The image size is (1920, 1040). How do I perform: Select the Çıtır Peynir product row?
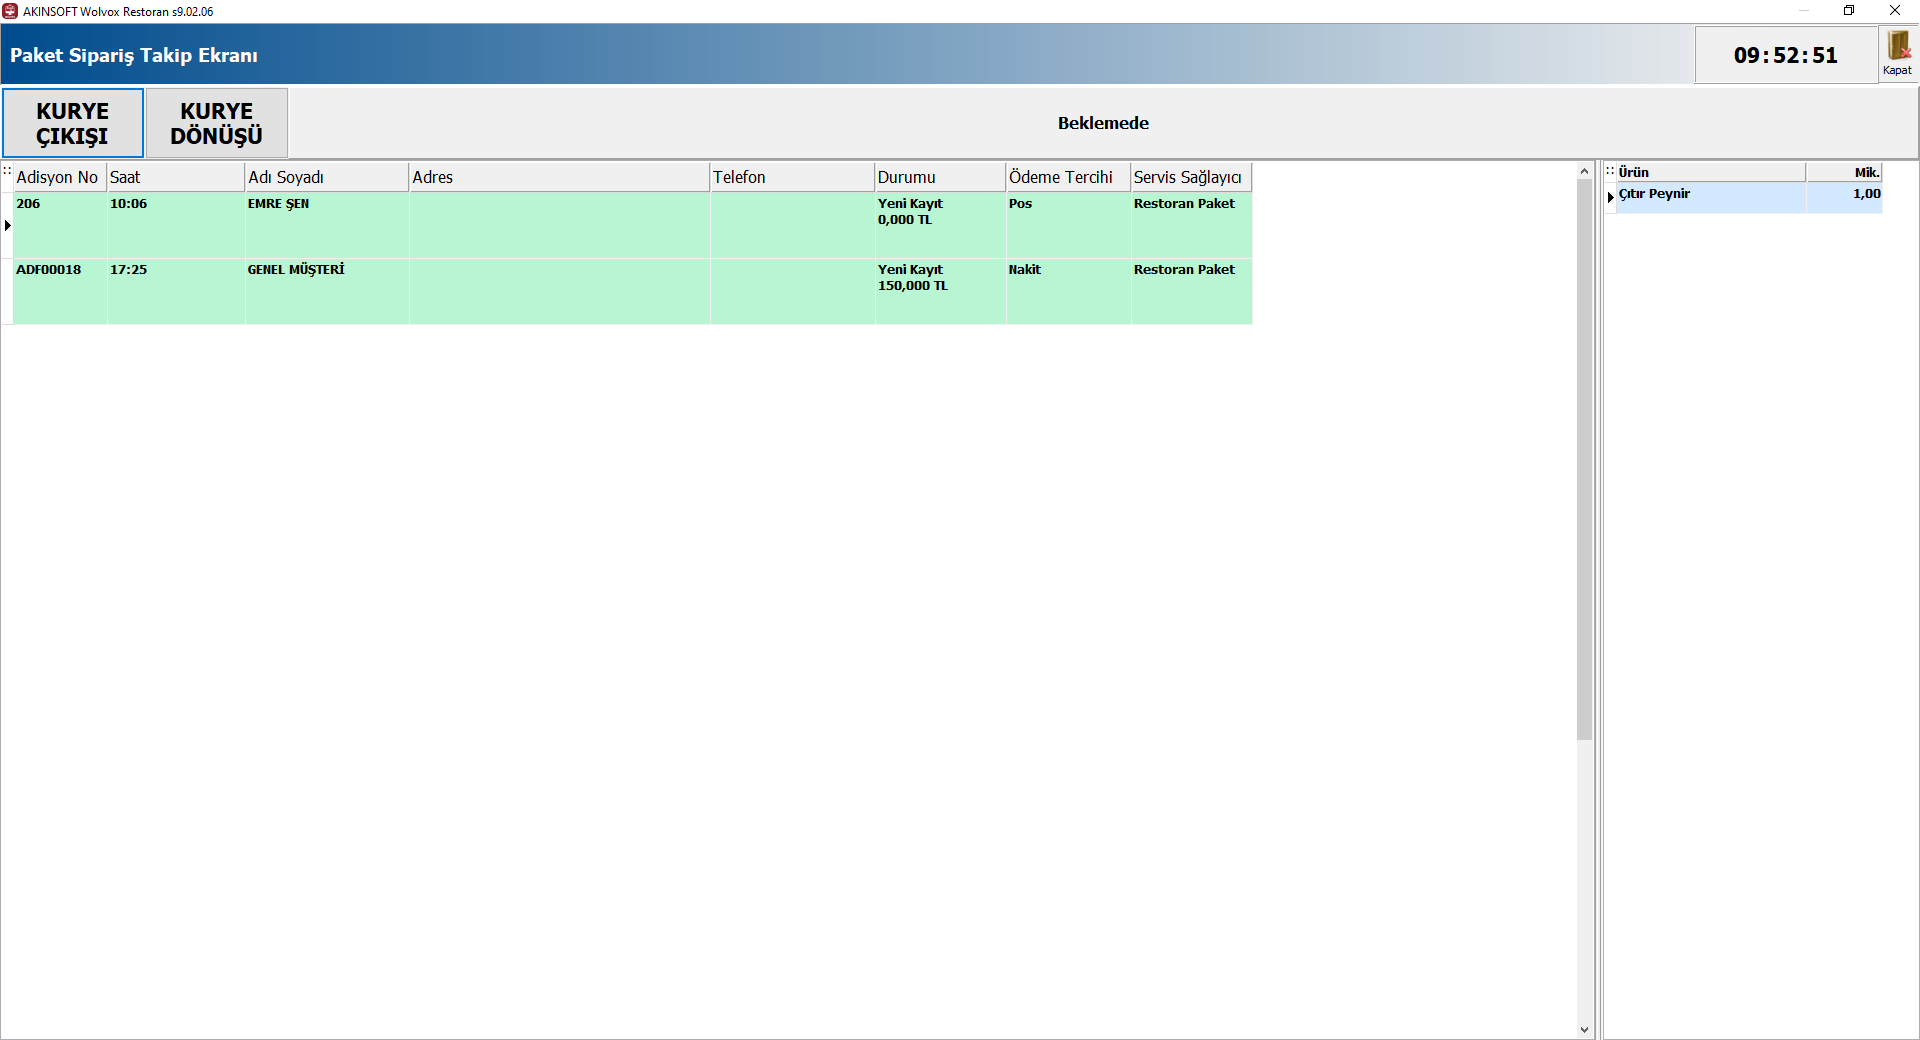tap(1750, 197)
